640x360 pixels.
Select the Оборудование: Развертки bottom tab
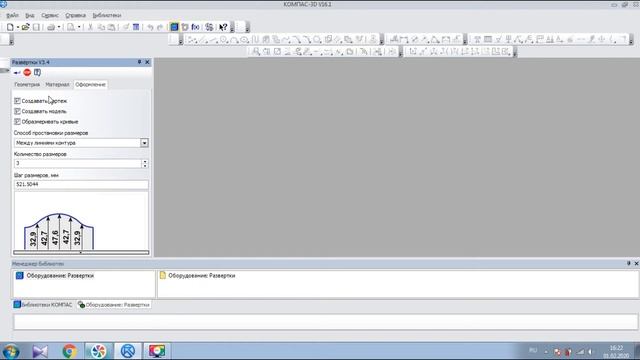point(114,305)
